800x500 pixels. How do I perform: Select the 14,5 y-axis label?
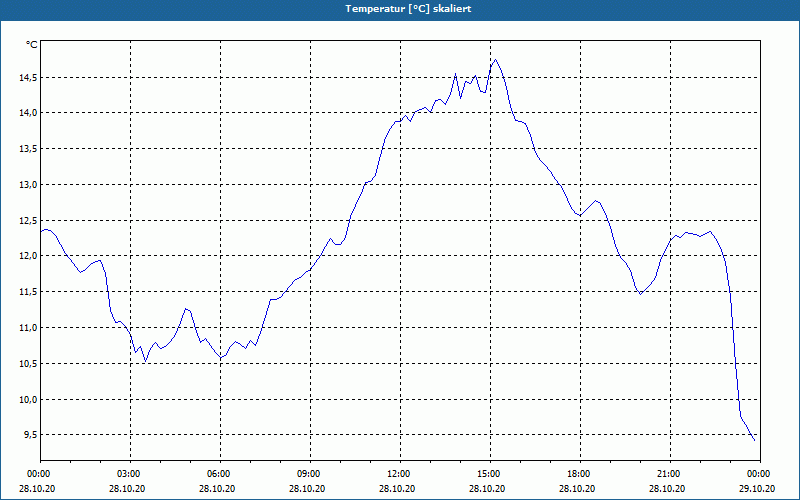pos(28,78)
